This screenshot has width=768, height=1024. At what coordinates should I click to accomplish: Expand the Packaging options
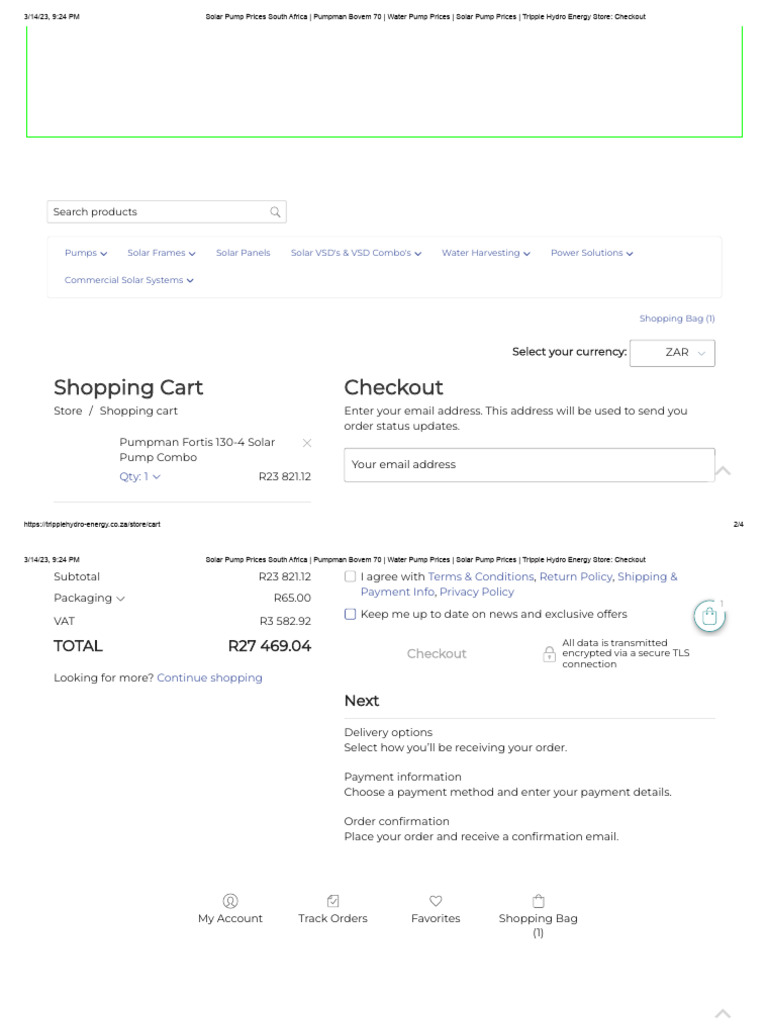click(x=89, y=598)
